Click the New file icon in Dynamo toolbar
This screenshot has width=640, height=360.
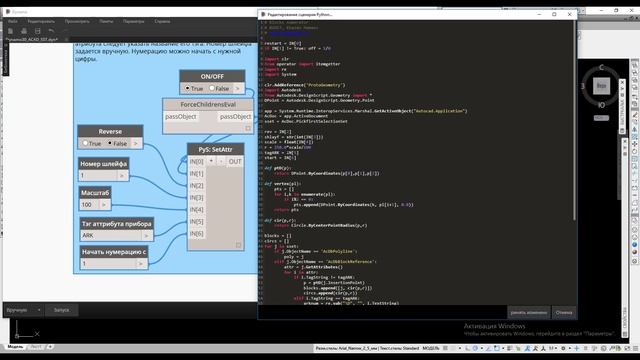click(x=11, y=31)
